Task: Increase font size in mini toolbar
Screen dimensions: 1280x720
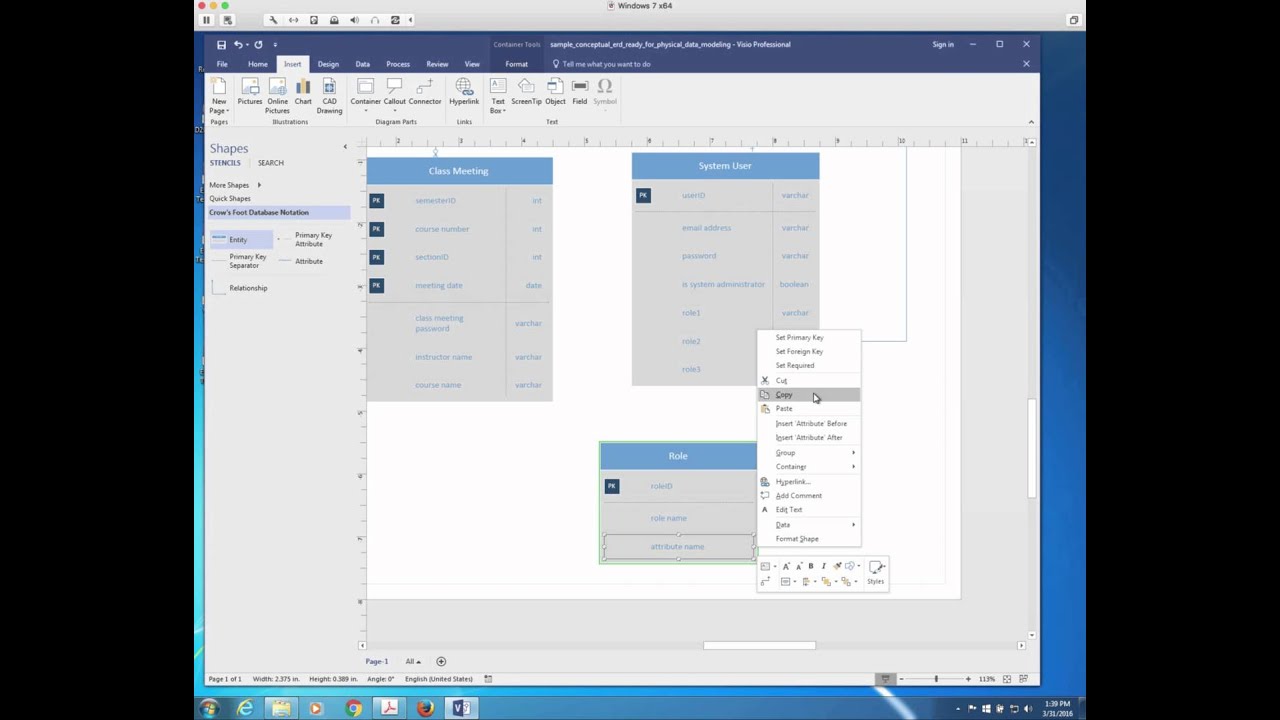Action: [x=786, y=566]
